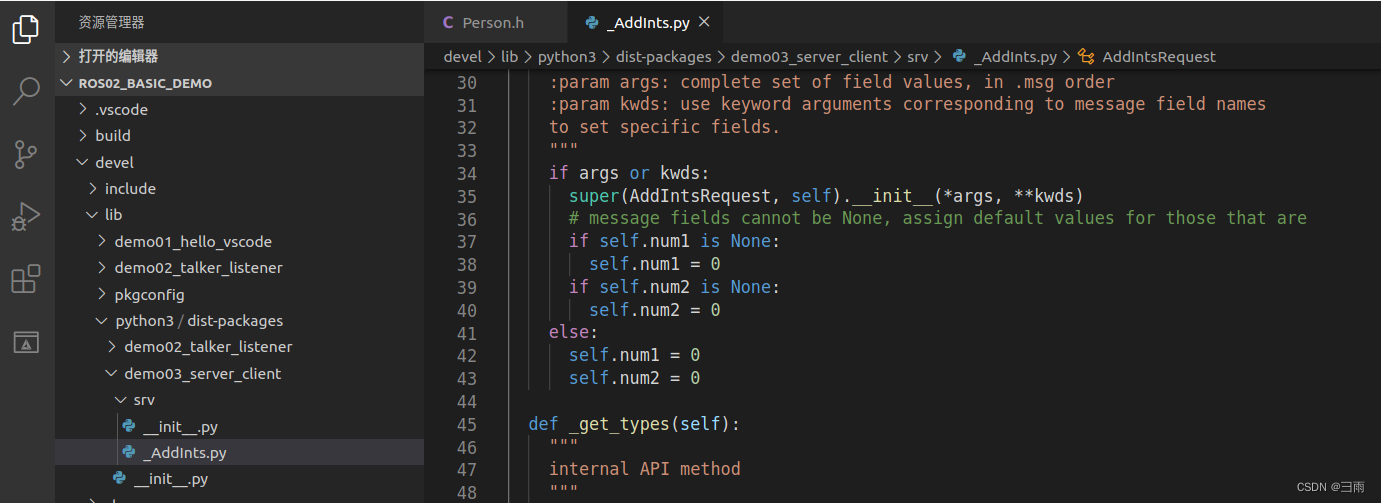Click 'if self.num1 is None:' line

[674, 241]
